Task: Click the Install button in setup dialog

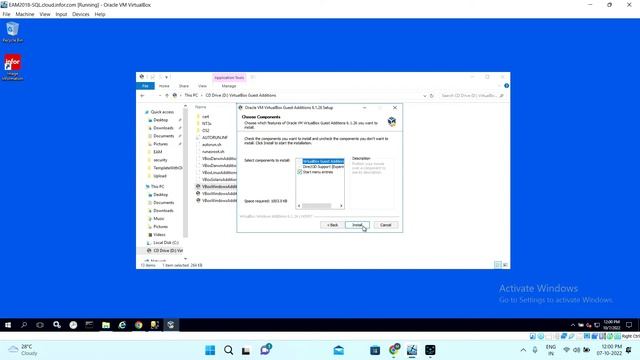Action: [x=357, y=225]
